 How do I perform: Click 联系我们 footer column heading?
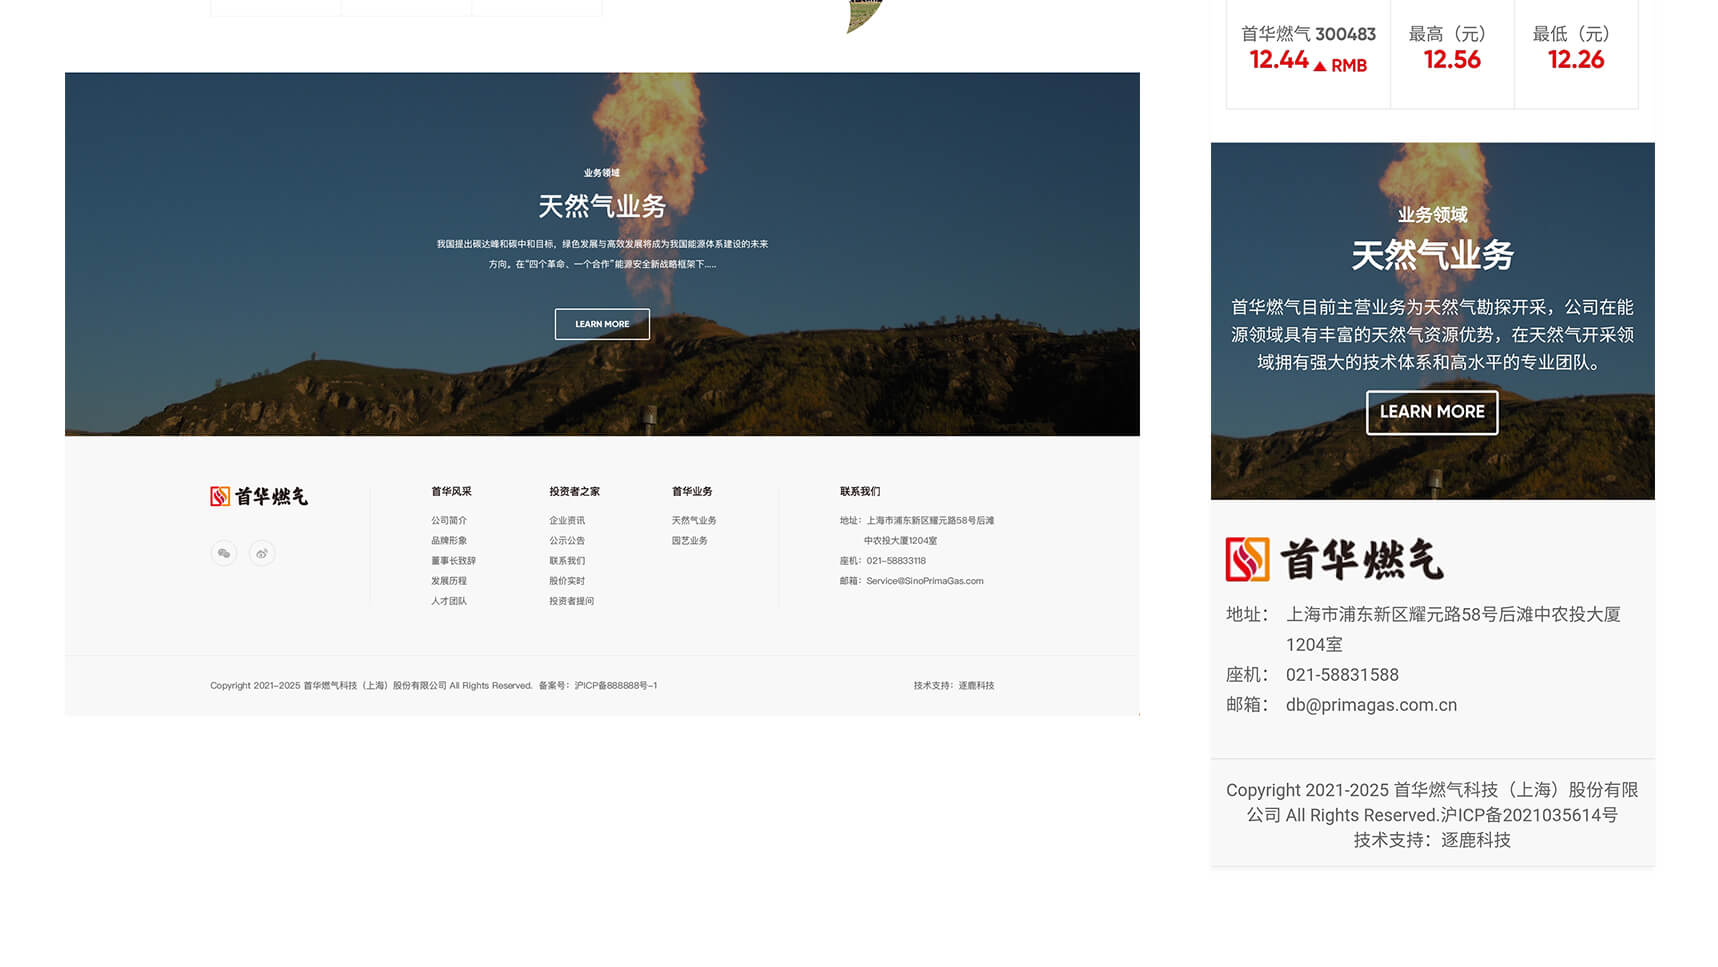[x=860, y=491]
